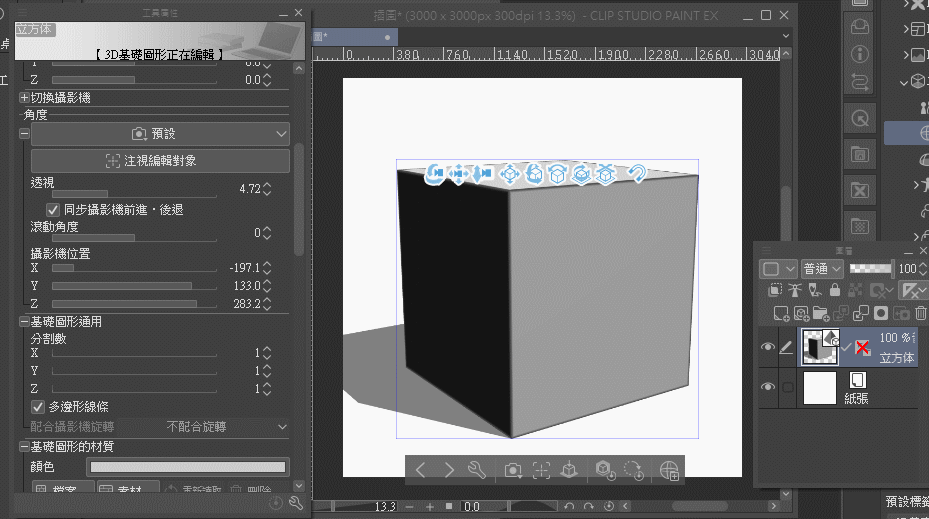Click the 顏色 color swatch bar
This screenshot has width=929, height=519.
[188, 467]
